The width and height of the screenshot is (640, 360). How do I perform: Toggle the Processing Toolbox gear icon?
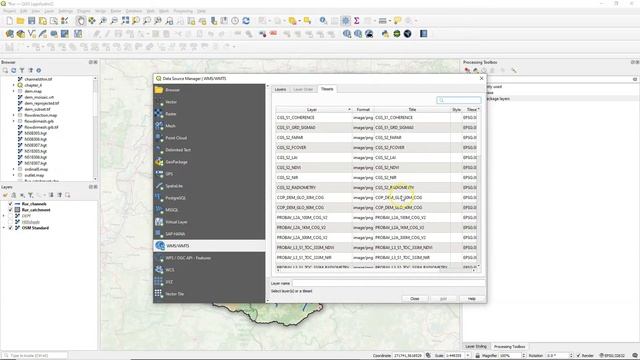click(x=345, y=21)
